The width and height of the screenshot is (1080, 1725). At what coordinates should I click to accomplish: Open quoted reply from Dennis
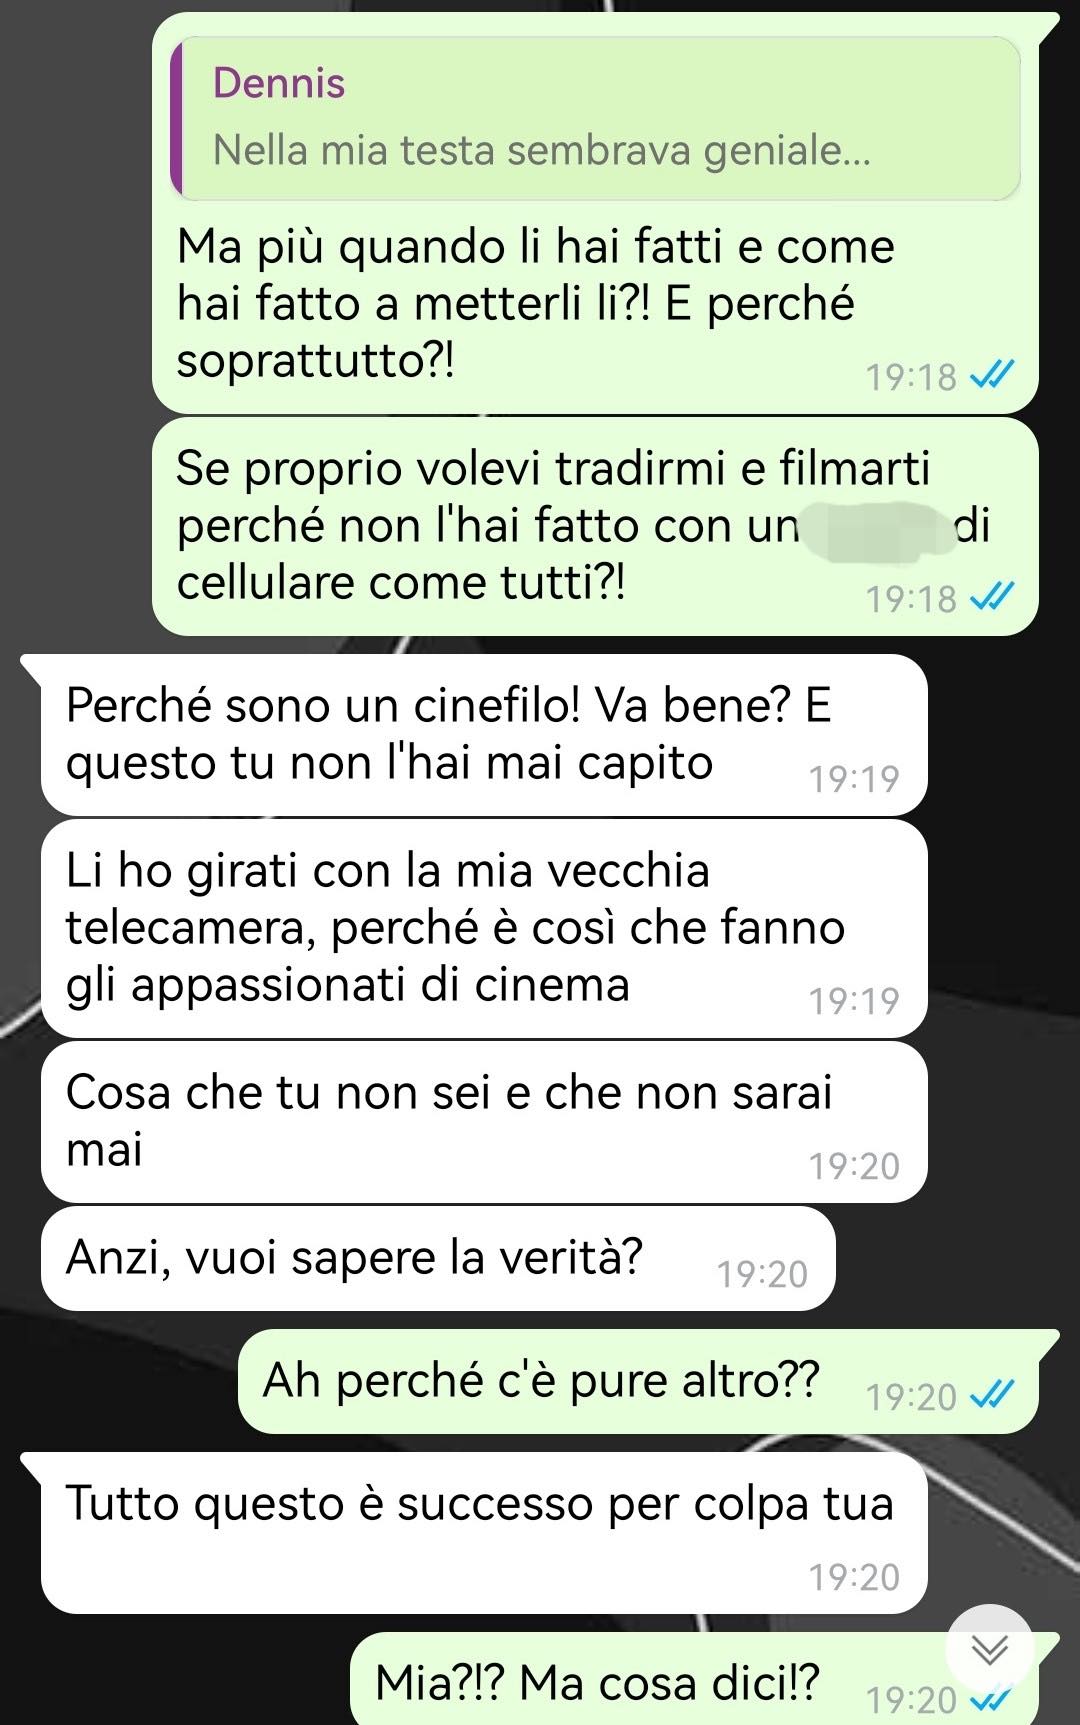pyautogui.click(x=596, y=118)
